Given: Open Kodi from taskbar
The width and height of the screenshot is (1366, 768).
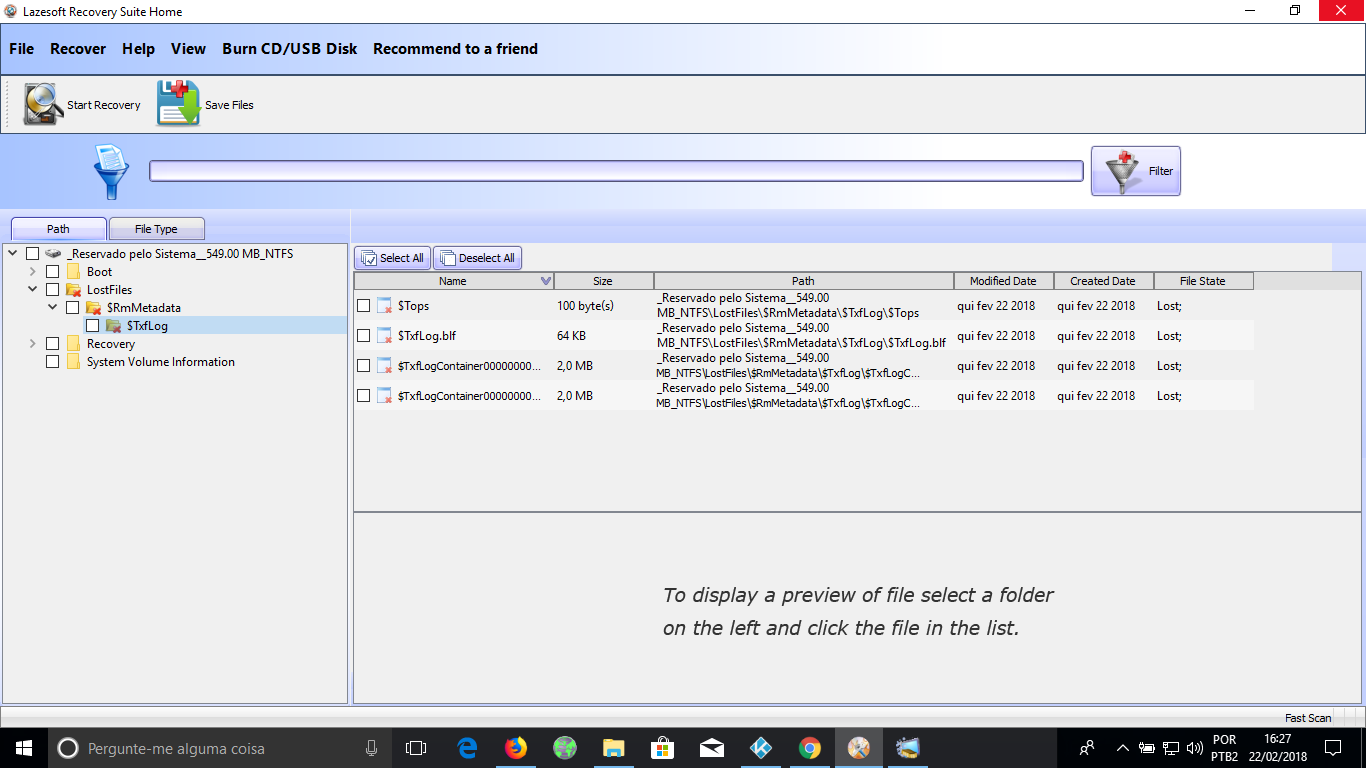Looking at the screenshot, I should pos(761,748).
